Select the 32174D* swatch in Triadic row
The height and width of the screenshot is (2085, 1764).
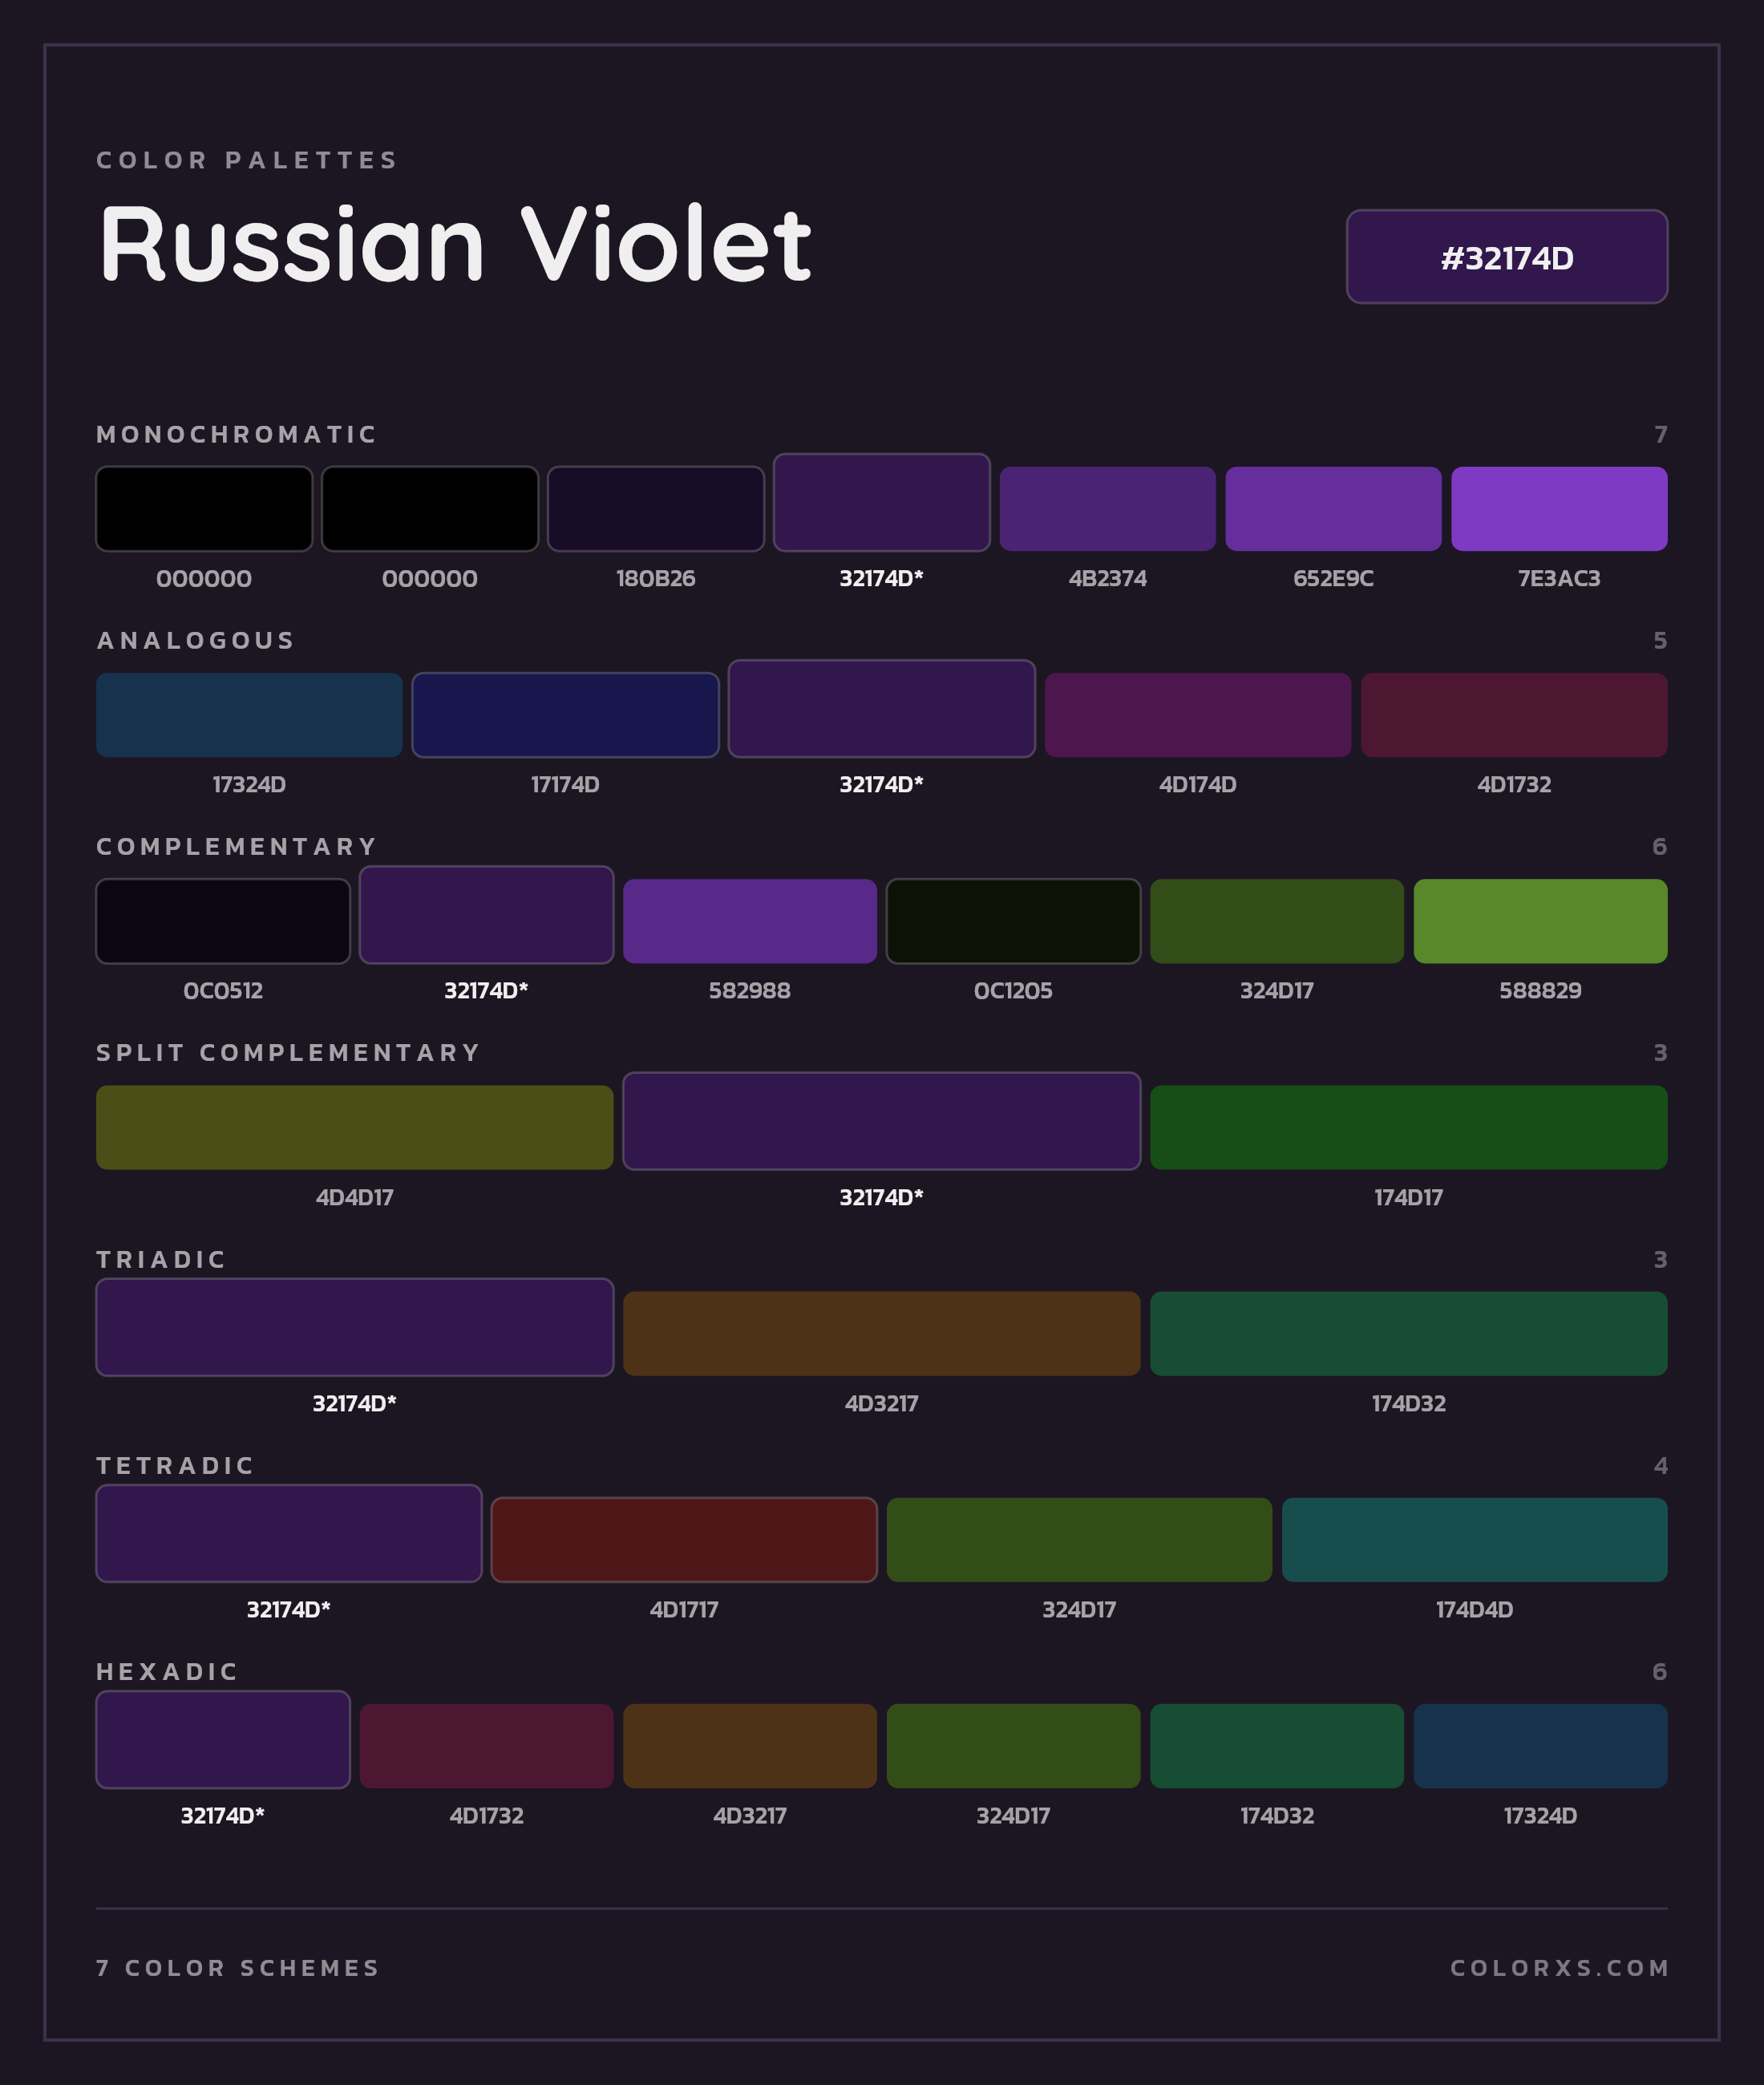point(355,1327)
